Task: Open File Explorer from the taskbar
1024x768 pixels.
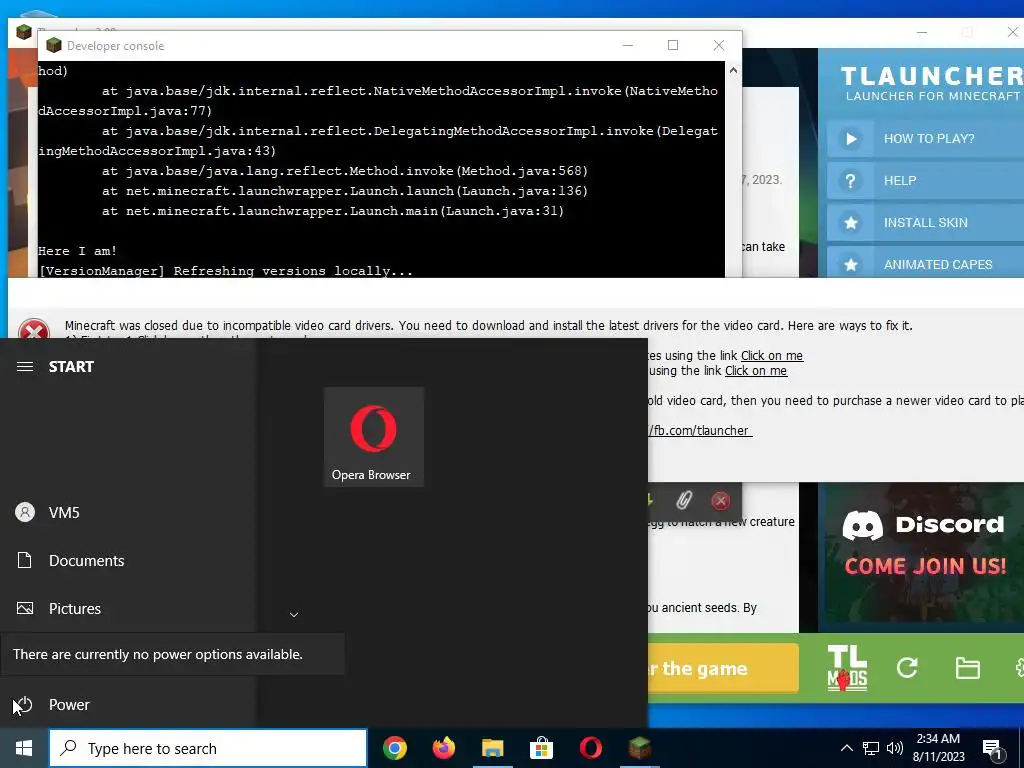Action: pos(492,748)
